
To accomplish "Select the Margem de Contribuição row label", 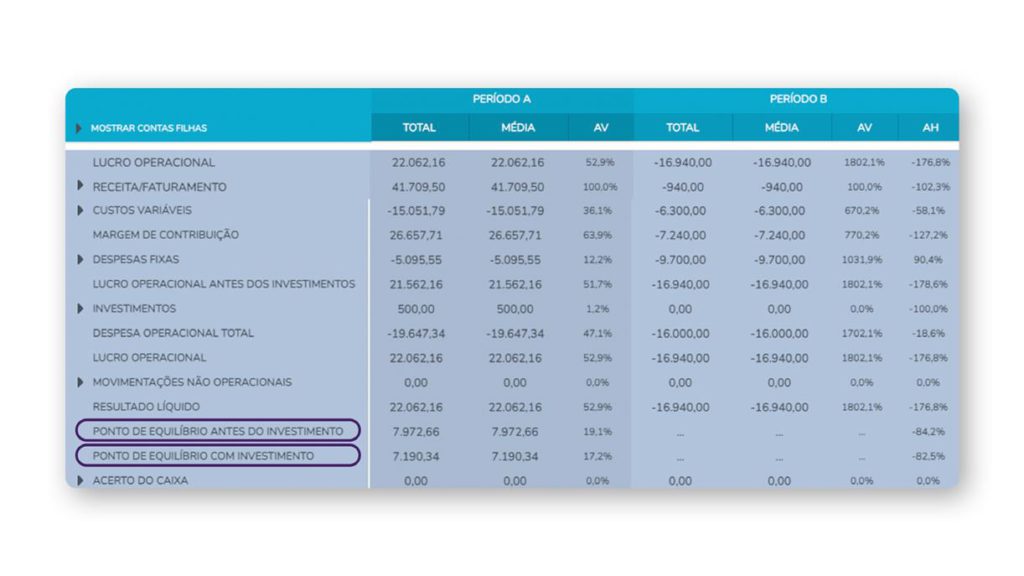I will pyautogui.click(x=166, y=234).
